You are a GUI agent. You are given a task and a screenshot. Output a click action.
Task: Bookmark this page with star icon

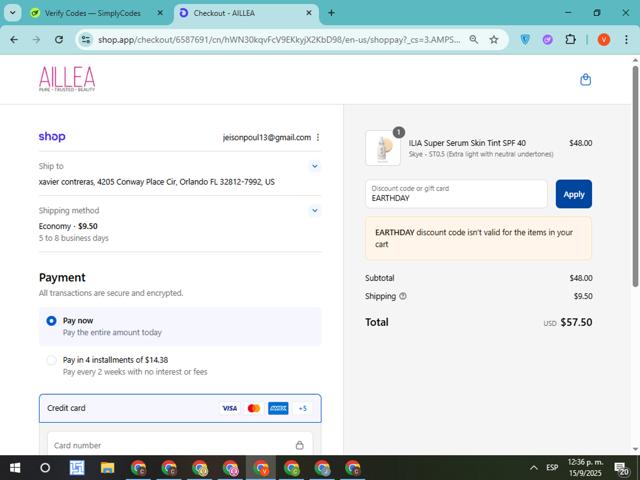click(494, 40)
